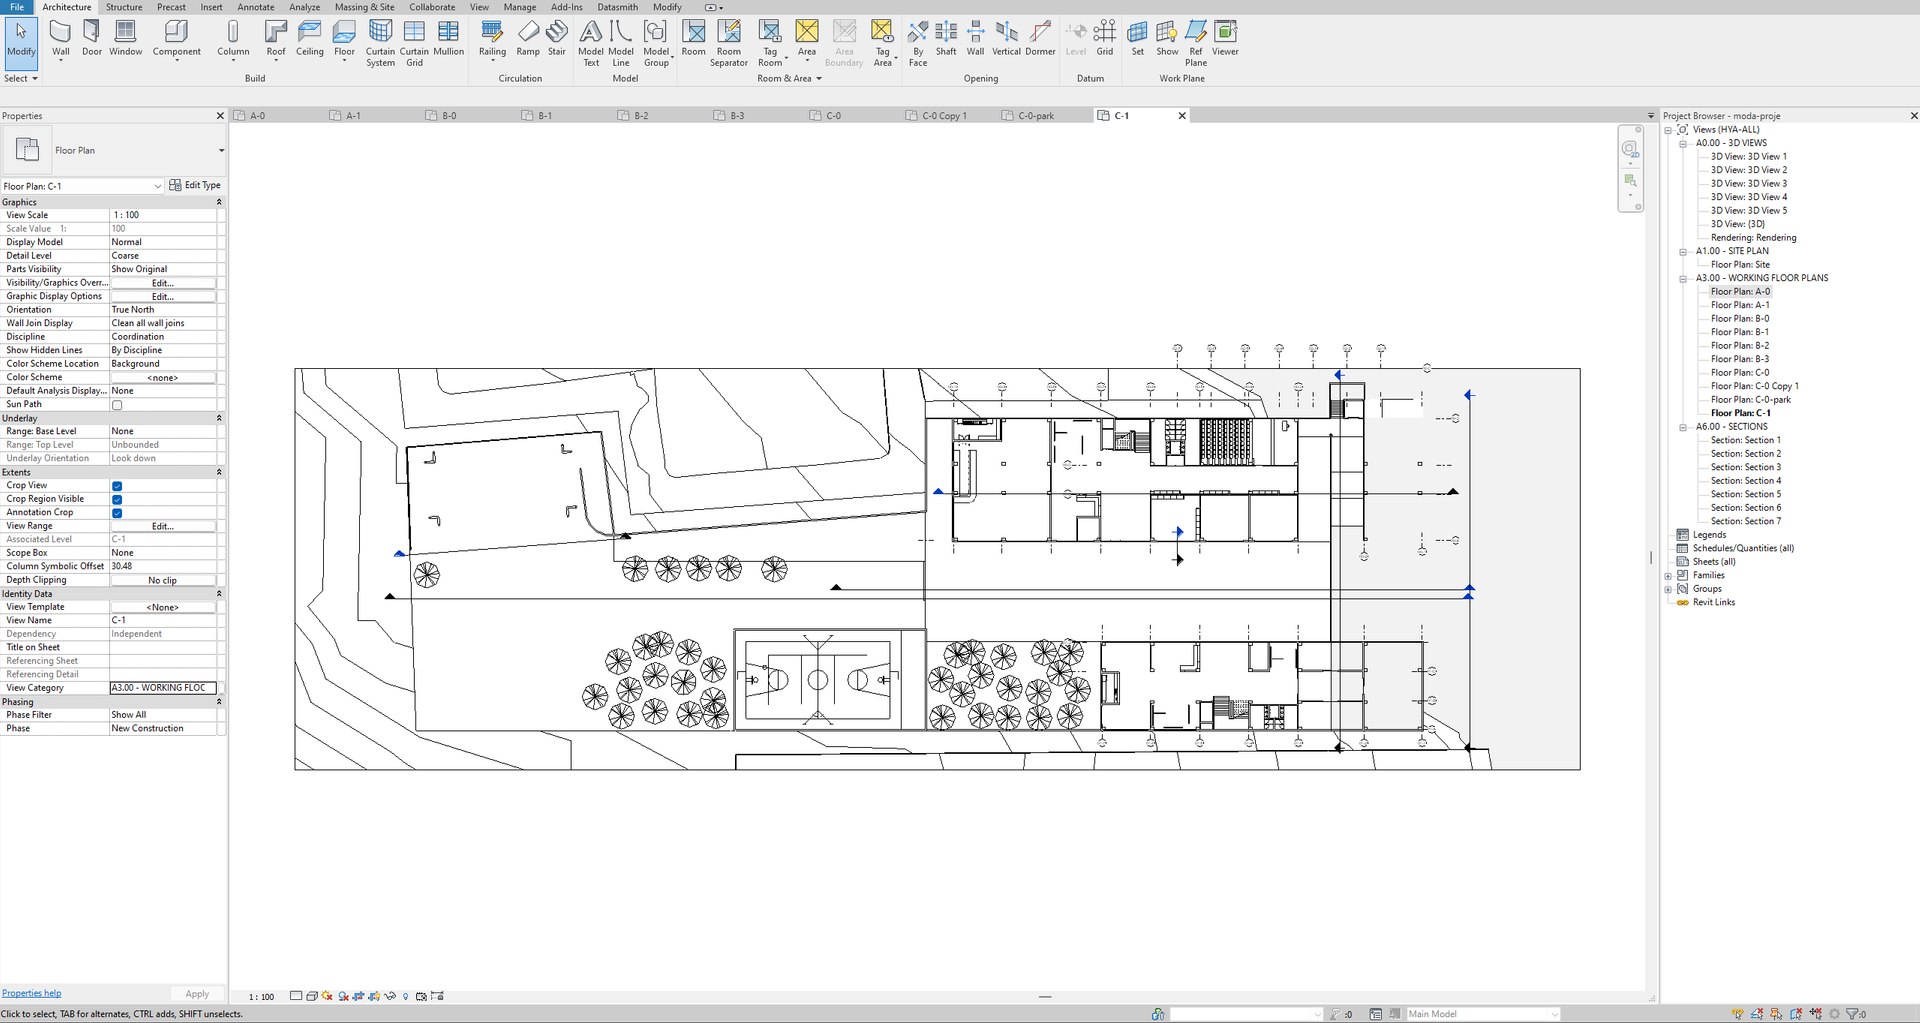Image resolution: width=1920 pixels, height=1023 pixels.
Task: Activate the Component tool
Action: (x=176, y=40)
